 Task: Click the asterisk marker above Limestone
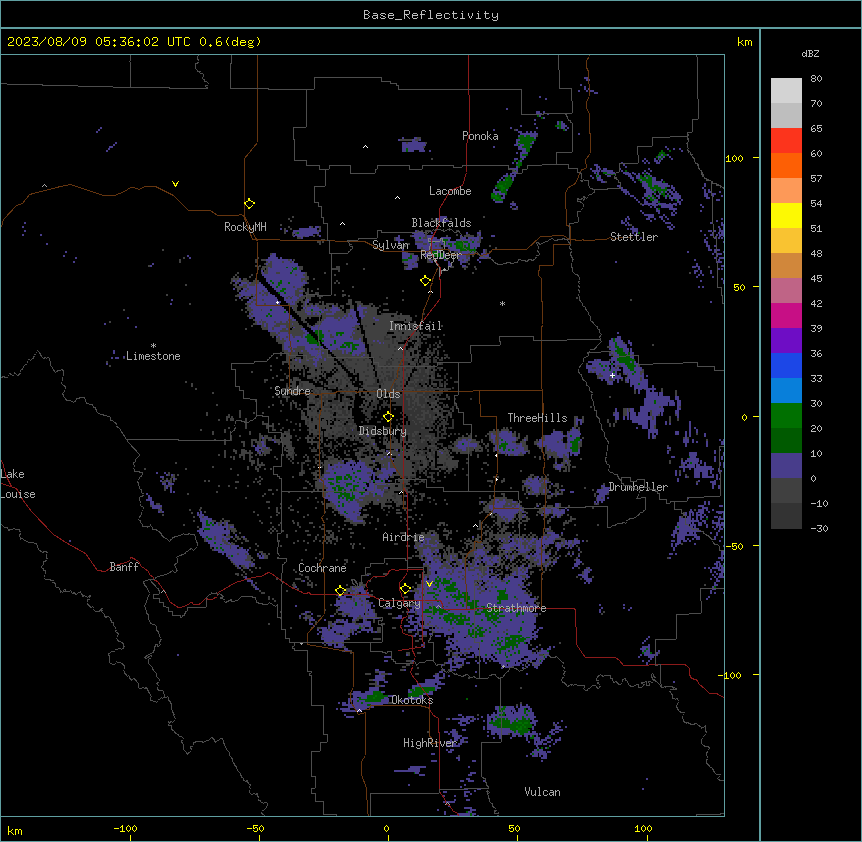pos(153,346)
